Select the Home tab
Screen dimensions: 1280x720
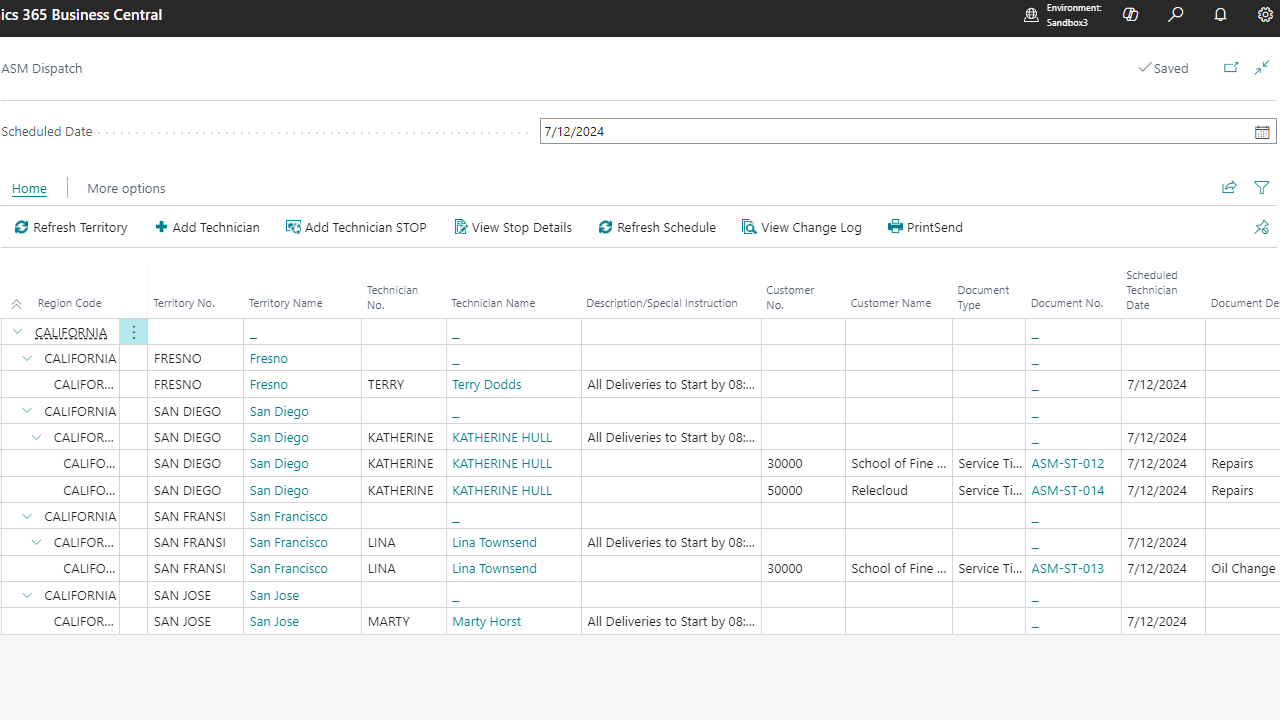29,189
